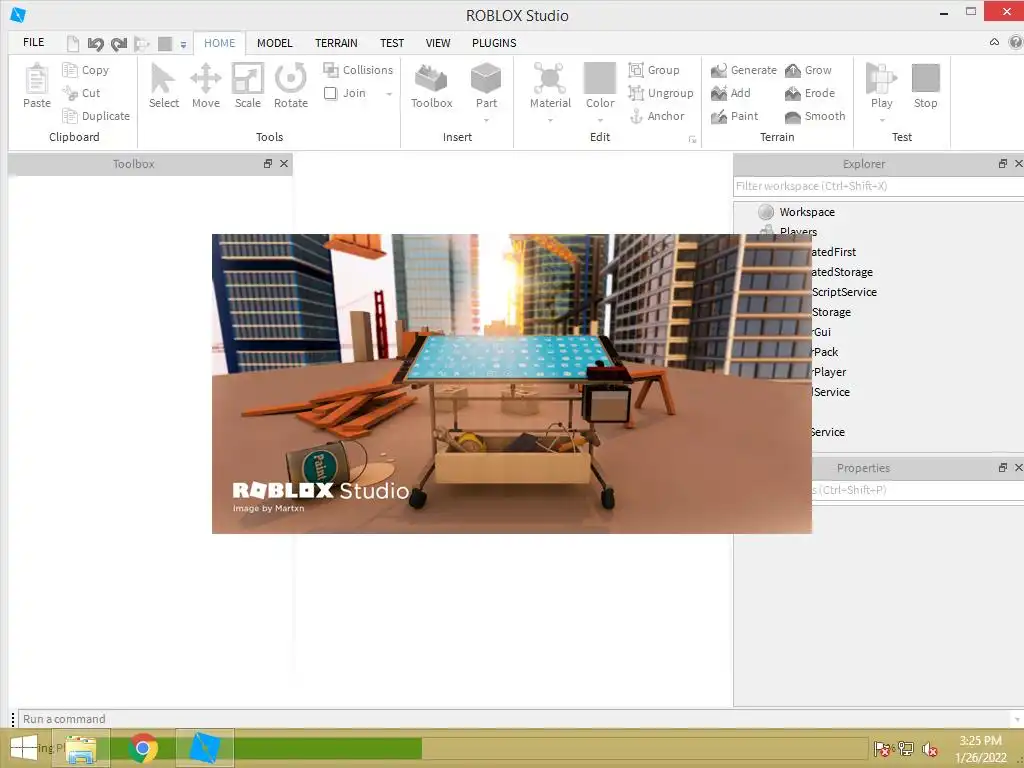This screenshot has height=768, width=1024.
Task: Undock the Toolbox panel
Action: tap(268, 163)
